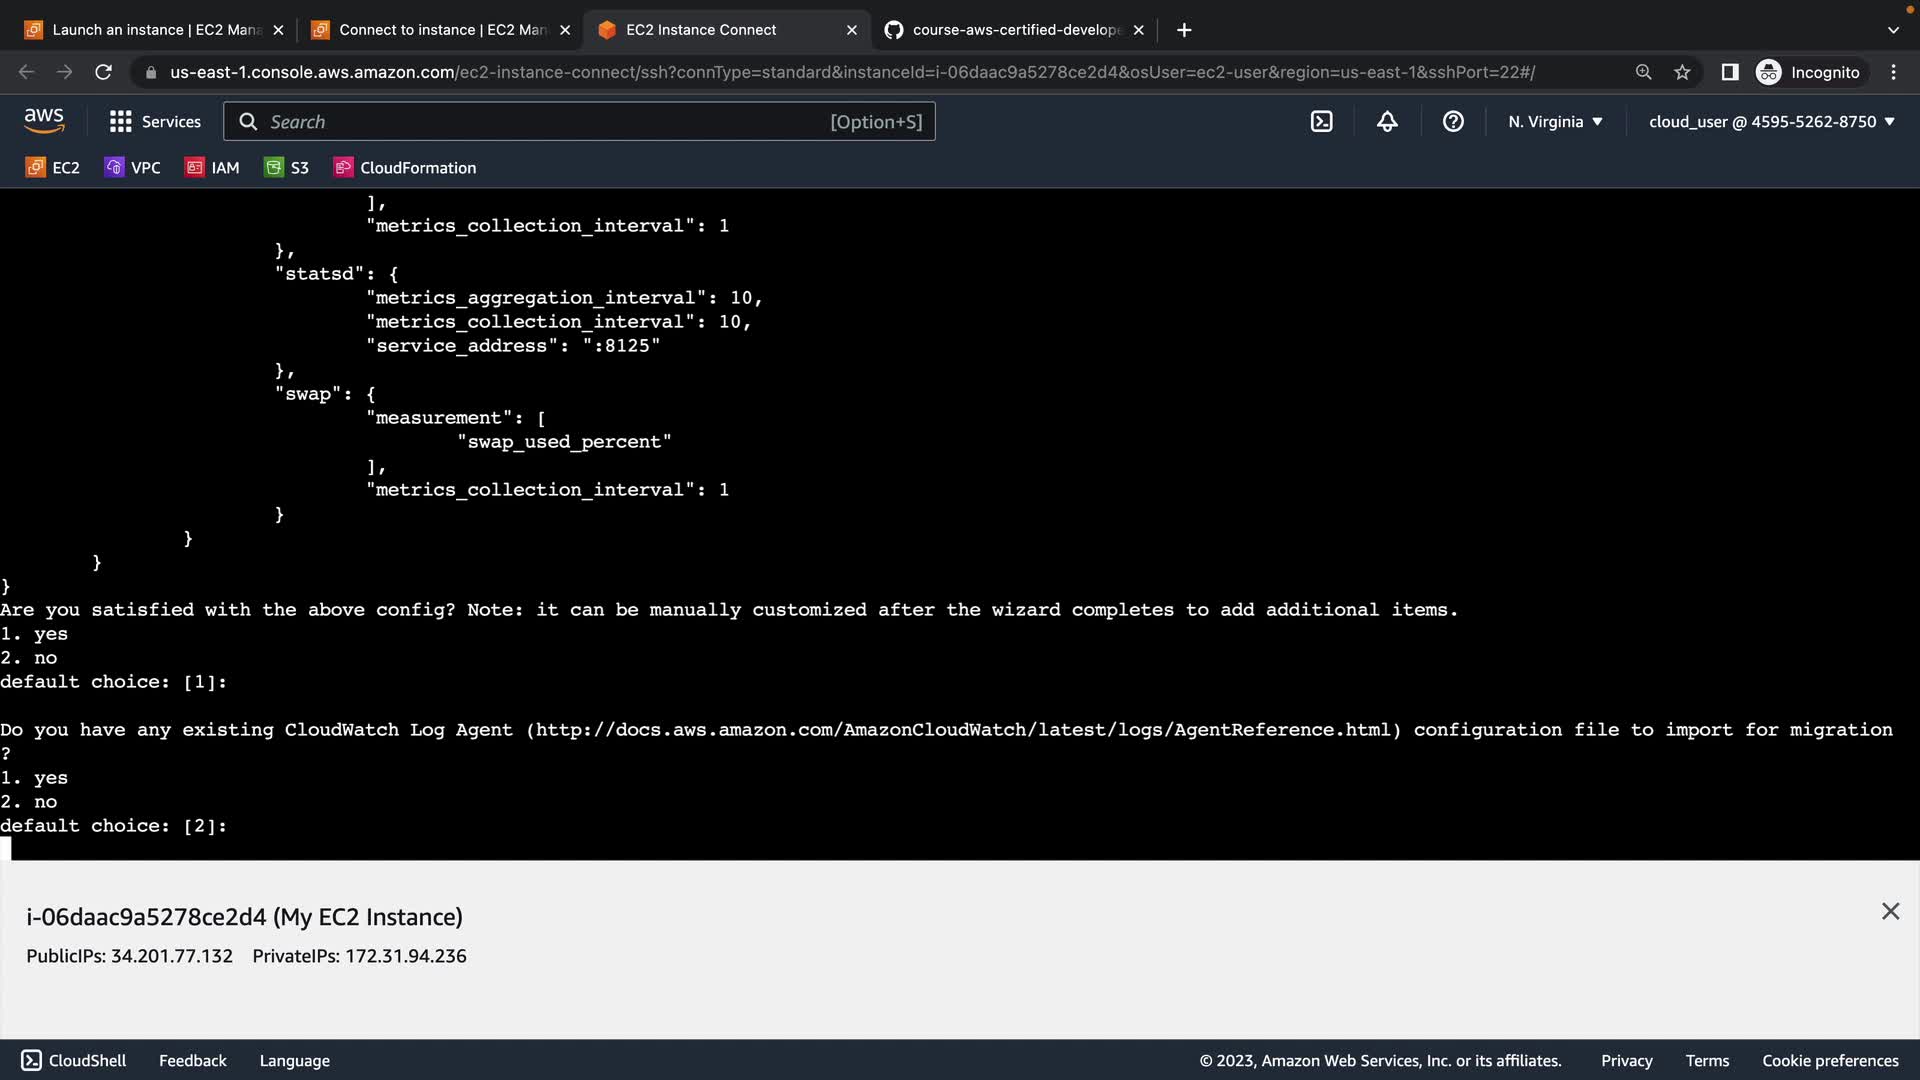Bookmark this page with star icon
The height and width of the screenshot is (1080, 1920).
(1682, 72)
